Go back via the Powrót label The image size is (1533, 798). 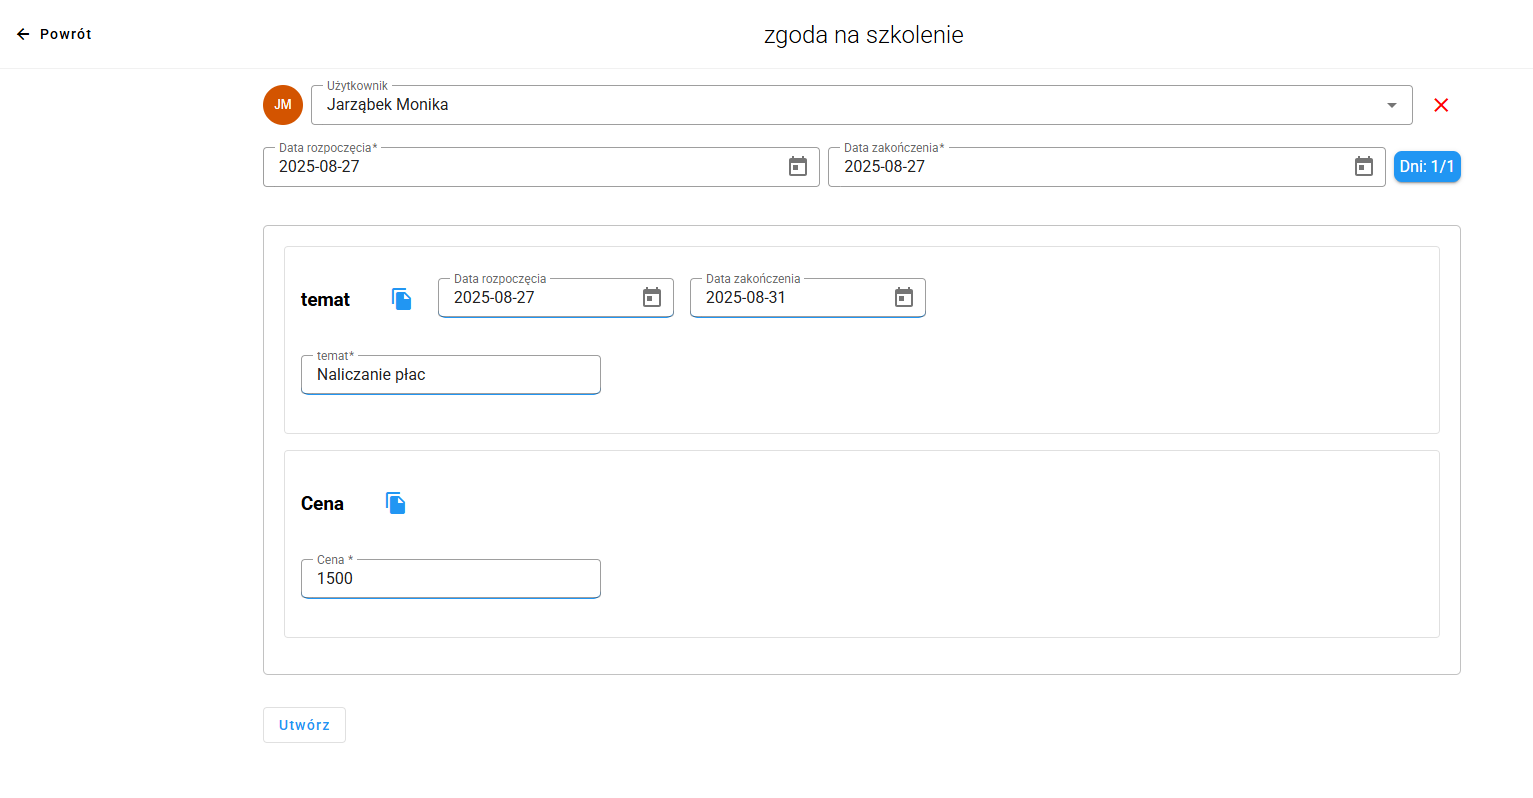tap(66, 34)
